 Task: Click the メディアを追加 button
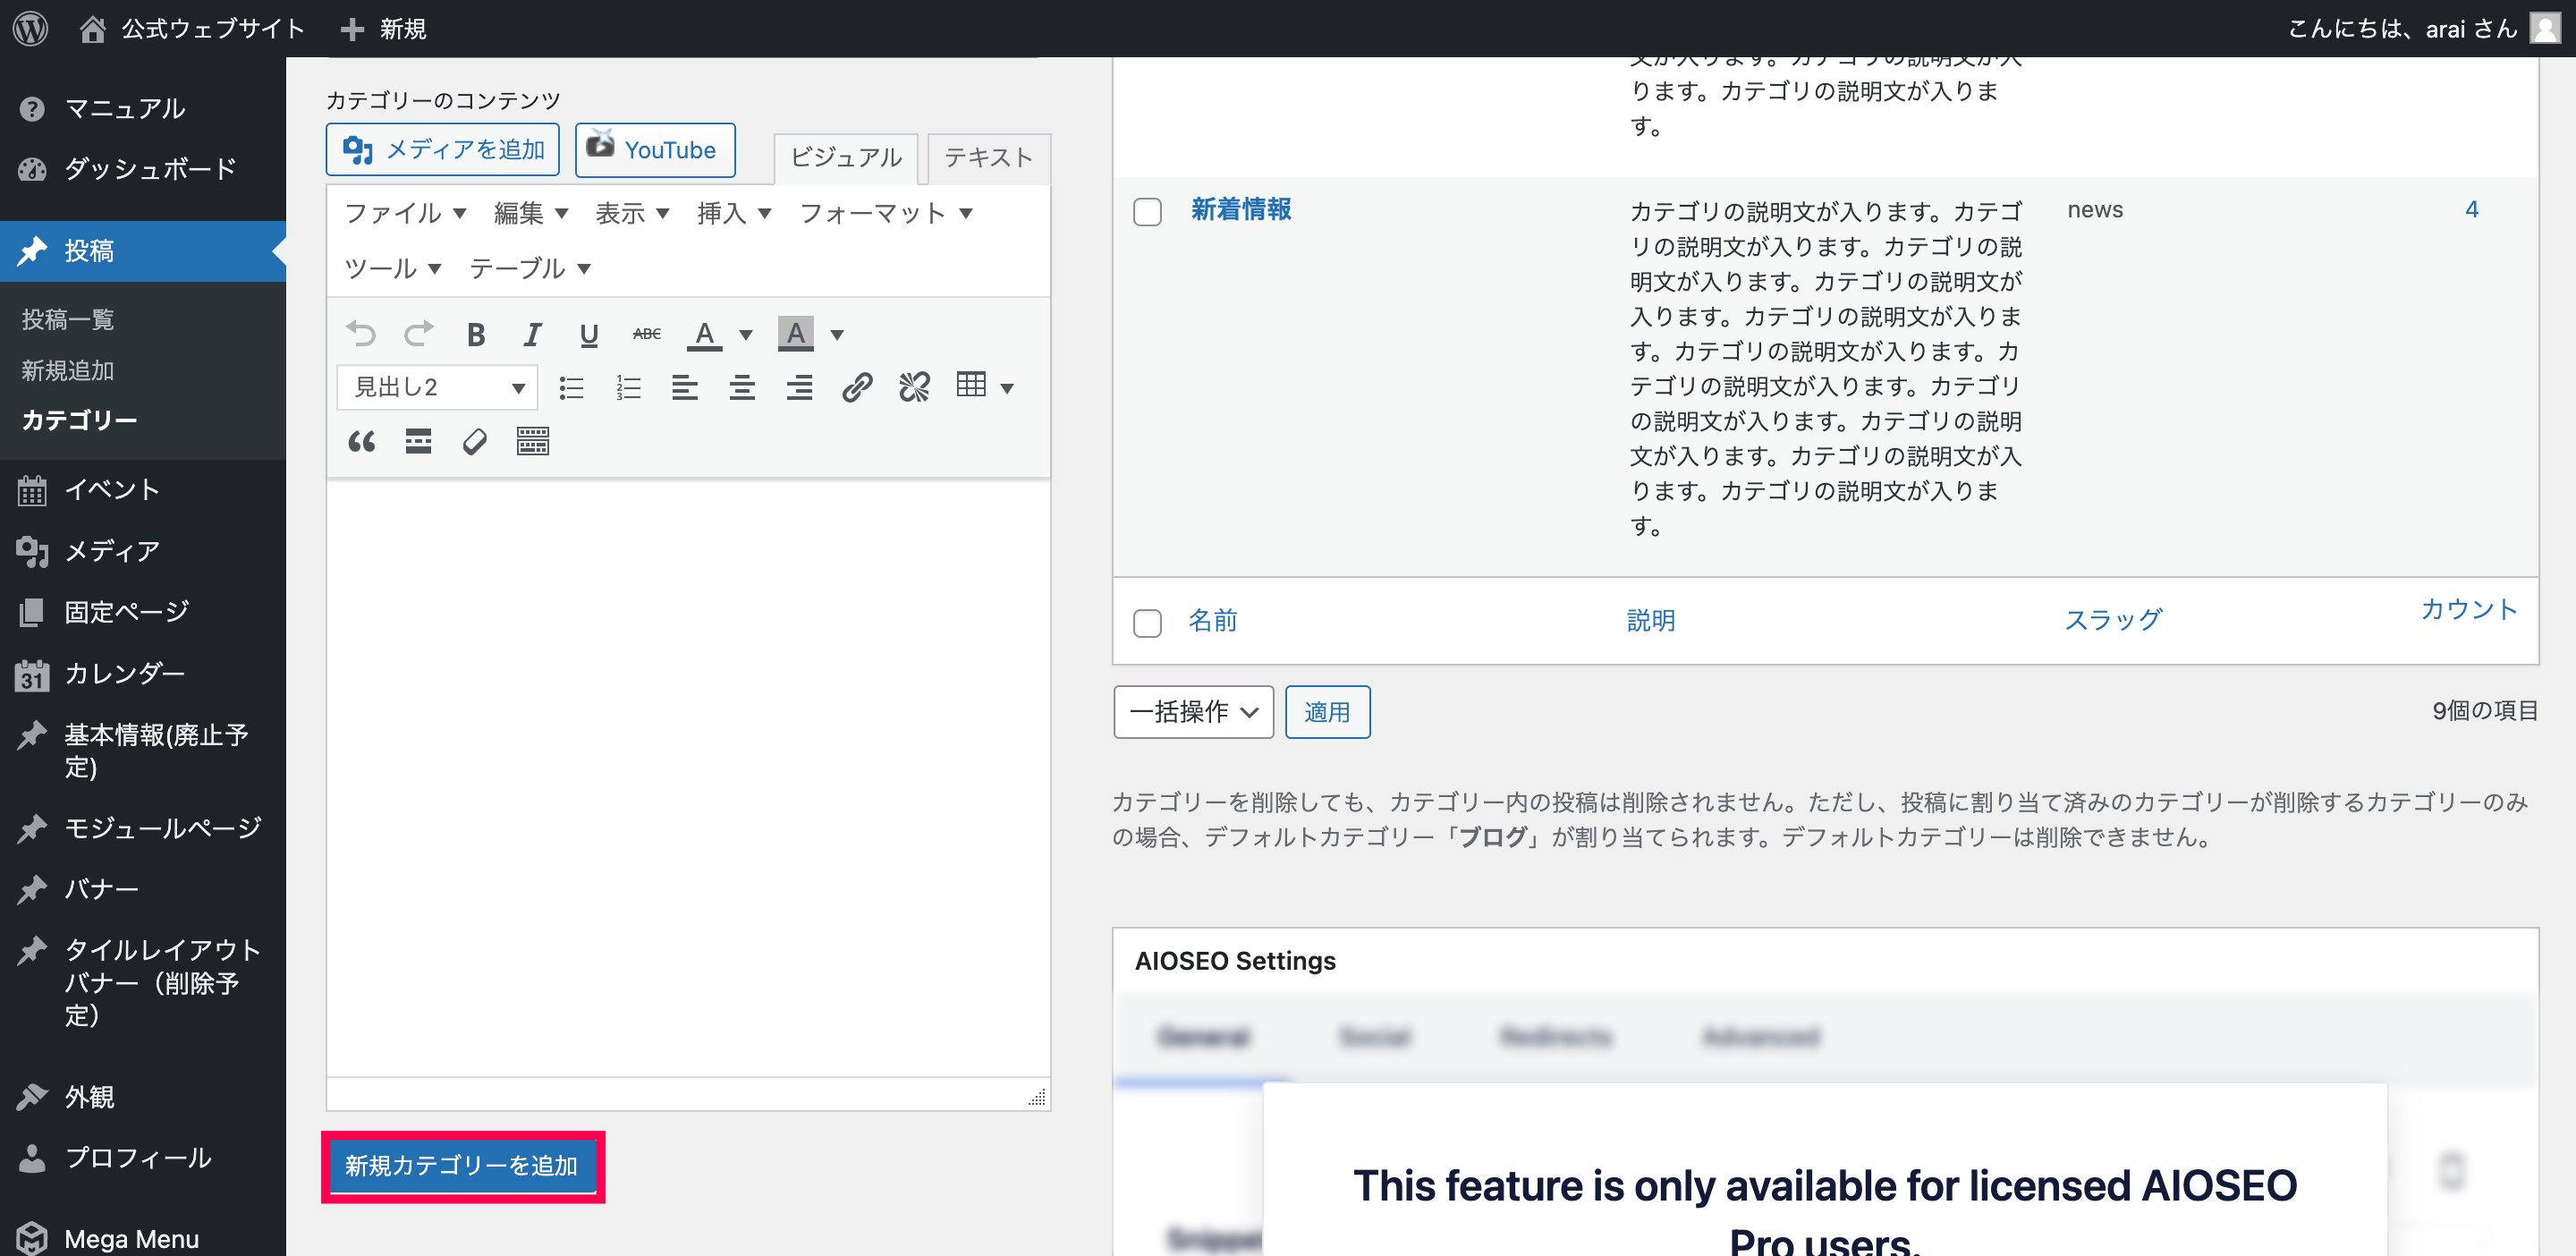pos(442,150)
